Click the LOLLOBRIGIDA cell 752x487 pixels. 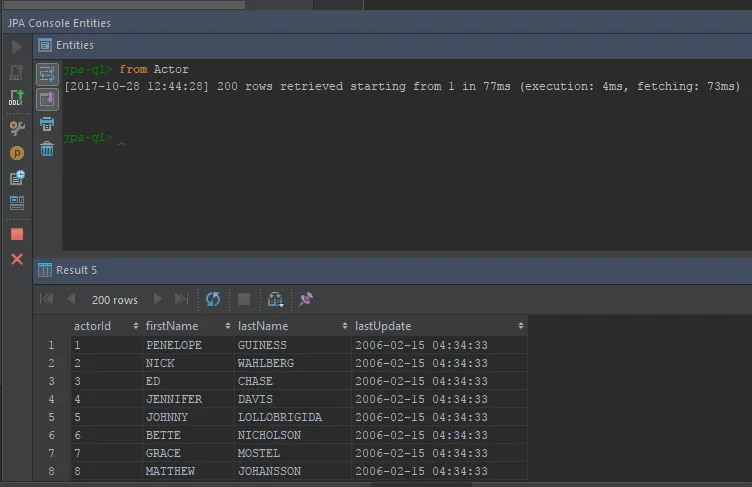click(293, 417)
